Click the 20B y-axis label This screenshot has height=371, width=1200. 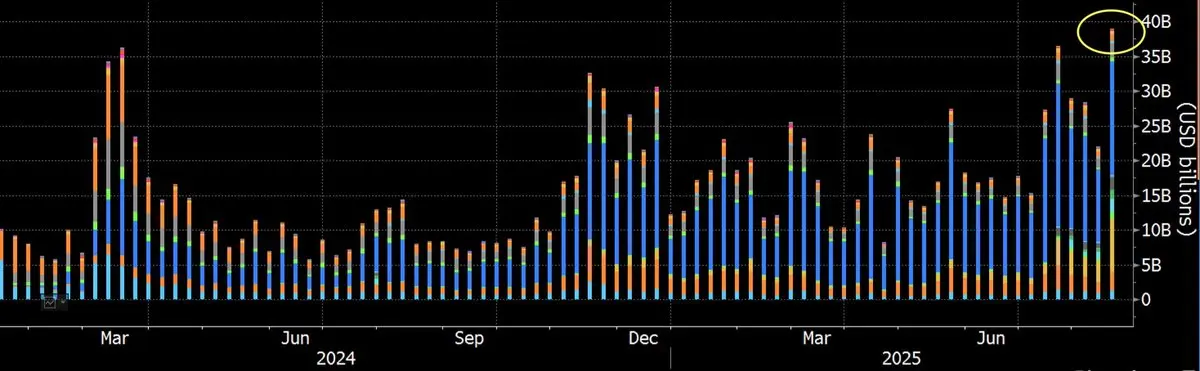(1157, 161)
